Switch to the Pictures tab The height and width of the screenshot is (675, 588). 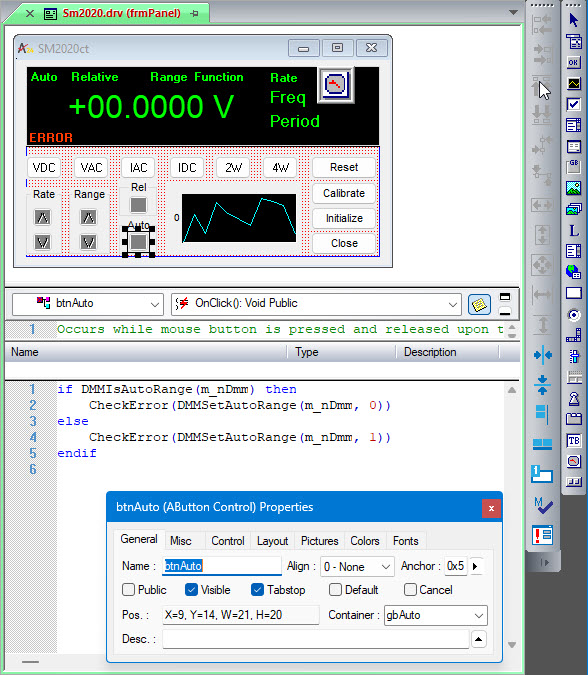click(319, 541)
